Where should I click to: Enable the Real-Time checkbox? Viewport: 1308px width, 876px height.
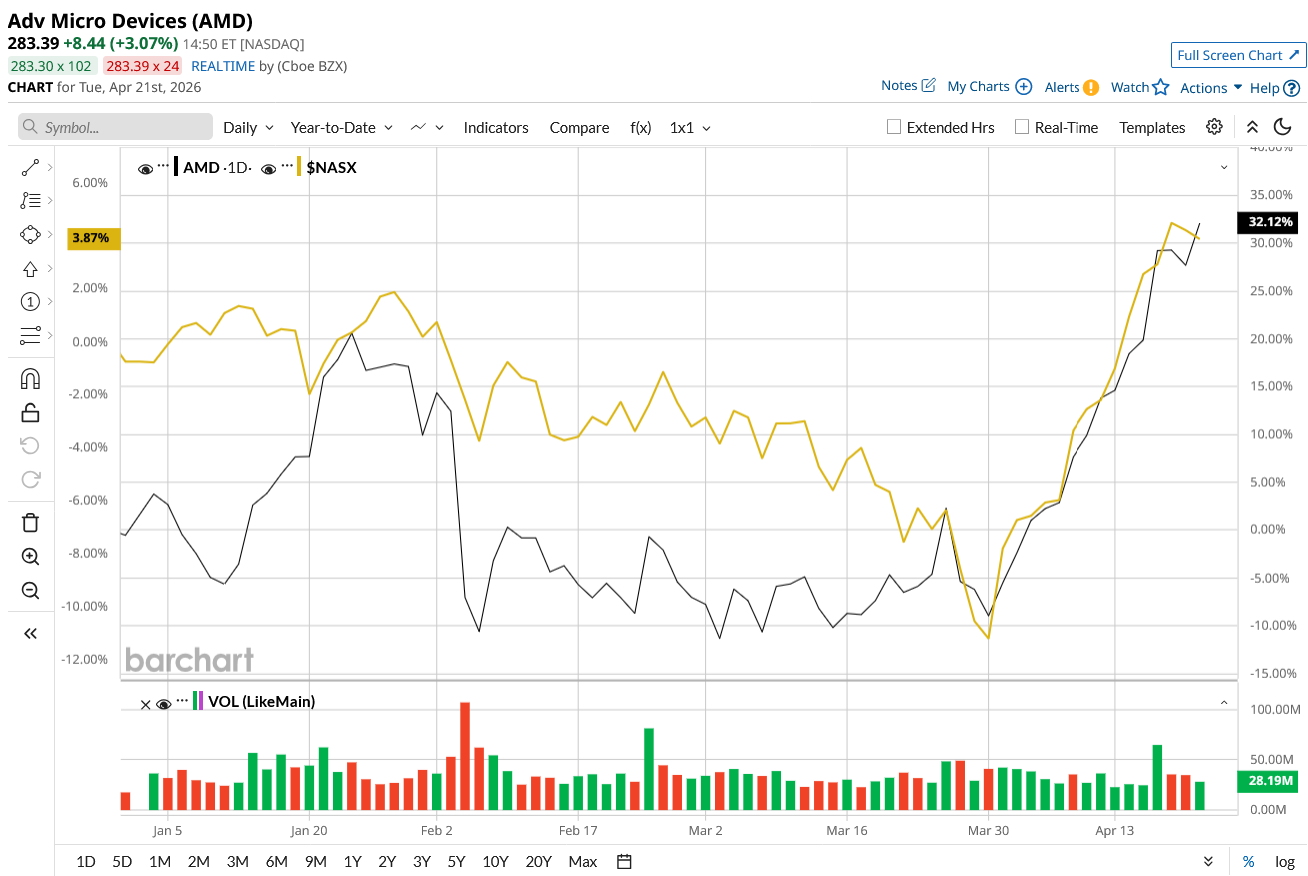pos(1021,127)
